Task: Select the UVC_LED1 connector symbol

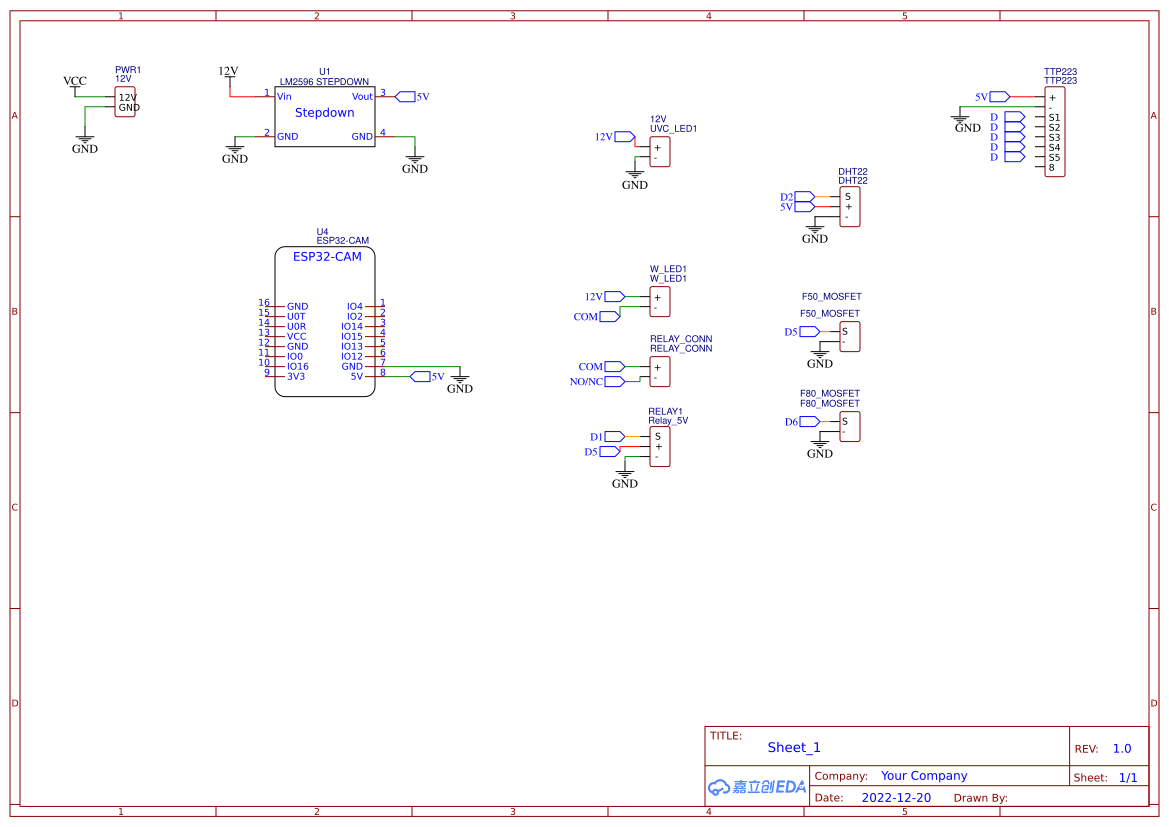Action: [659, 152]
